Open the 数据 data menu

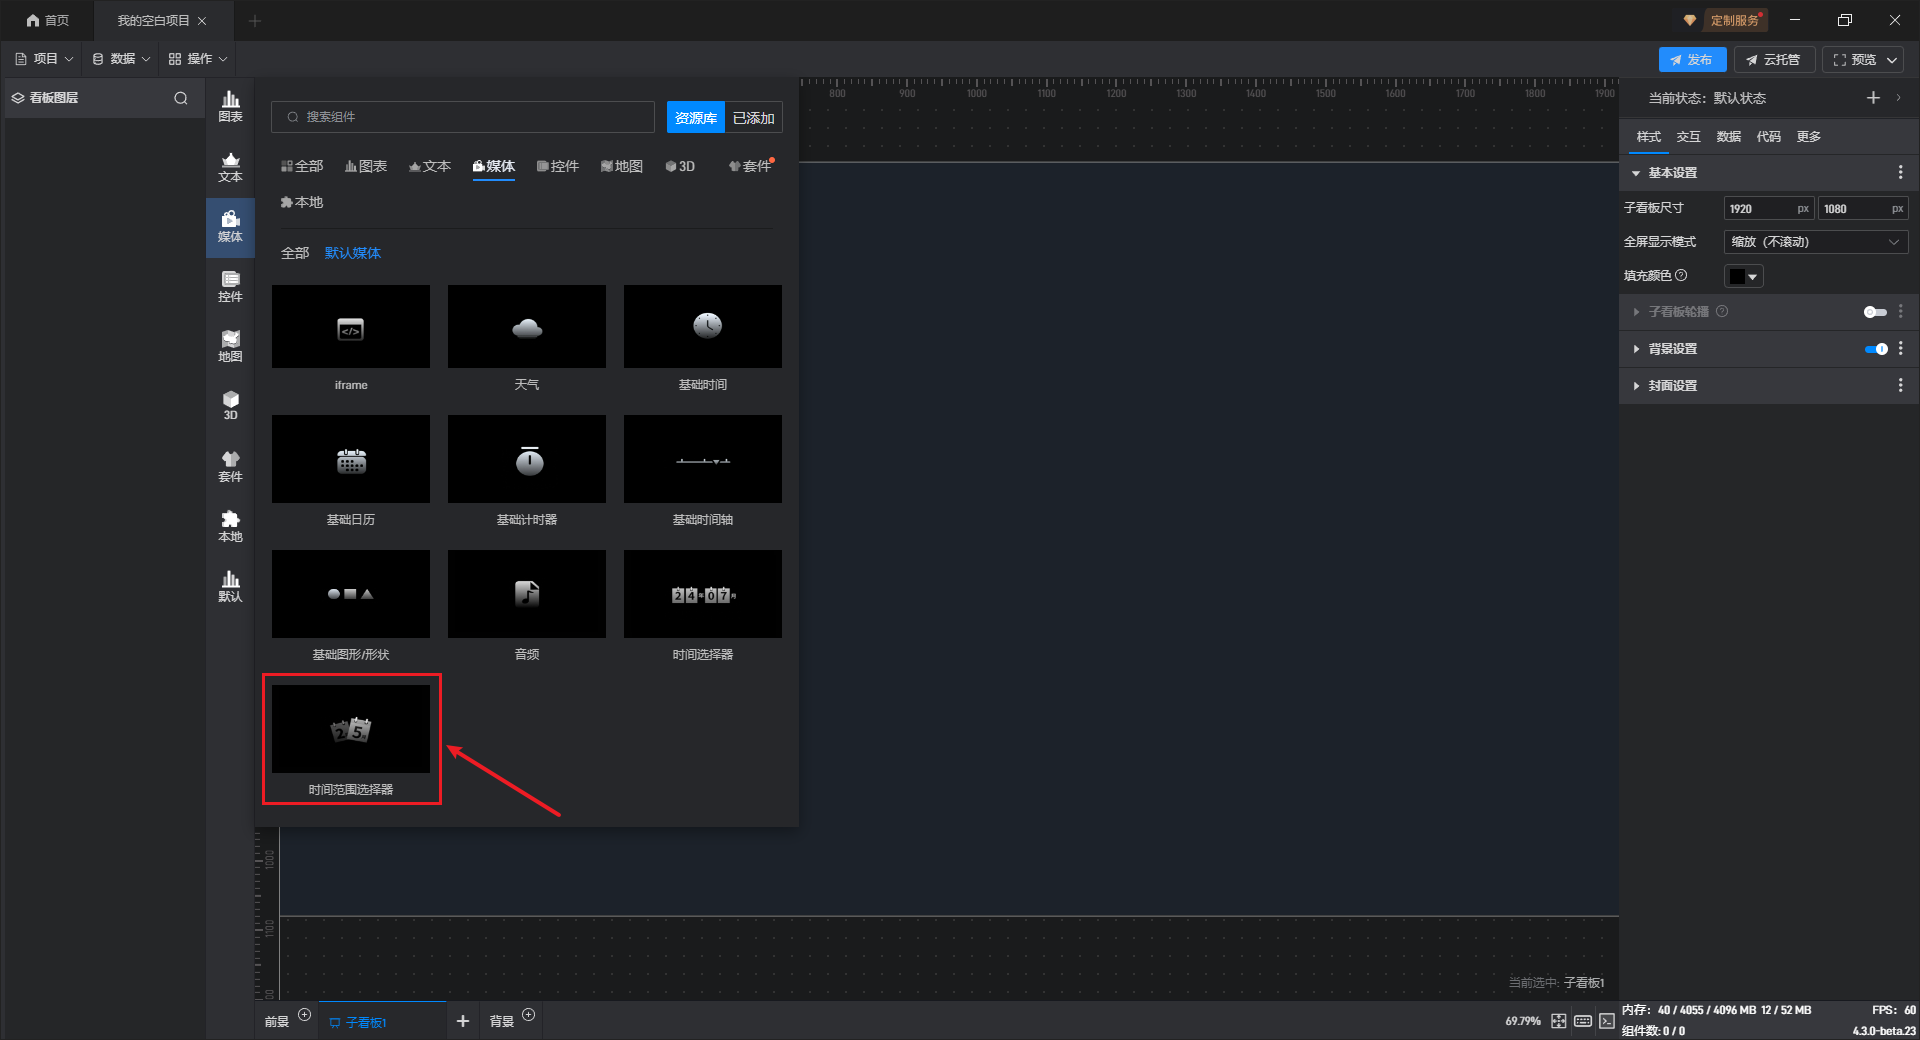click(x=121, y=59)
